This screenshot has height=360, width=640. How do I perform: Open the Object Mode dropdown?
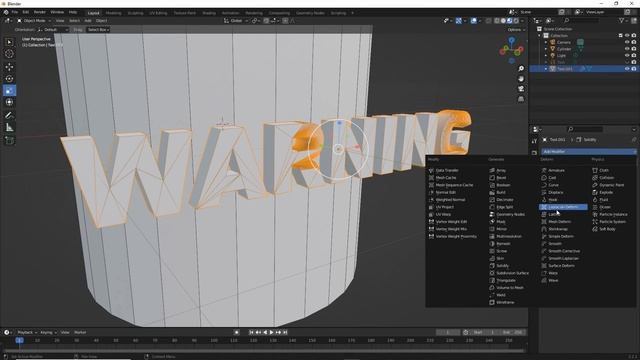point(34,20)
